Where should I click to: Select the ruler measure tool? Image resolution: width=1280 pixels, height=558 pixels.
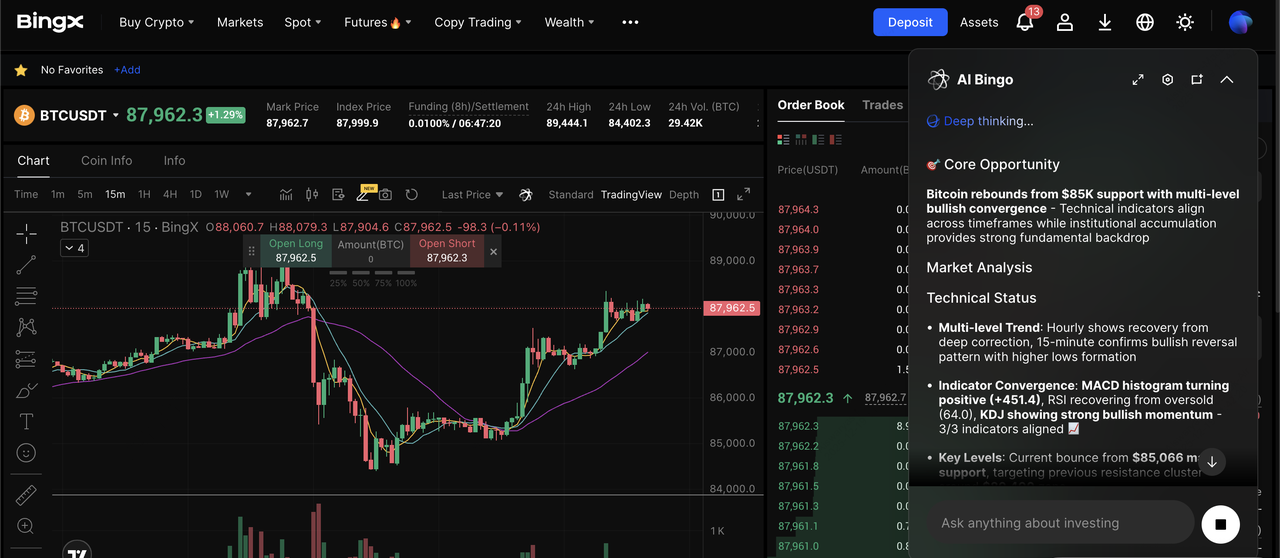[26, 495]
